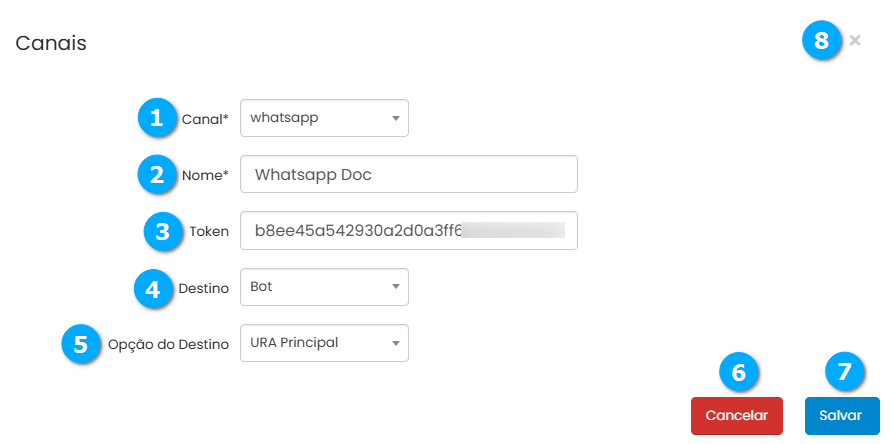Open the Canal dropdown showing whatsapp
Viewport: 894px width, 444px height.
pos(324,118)
